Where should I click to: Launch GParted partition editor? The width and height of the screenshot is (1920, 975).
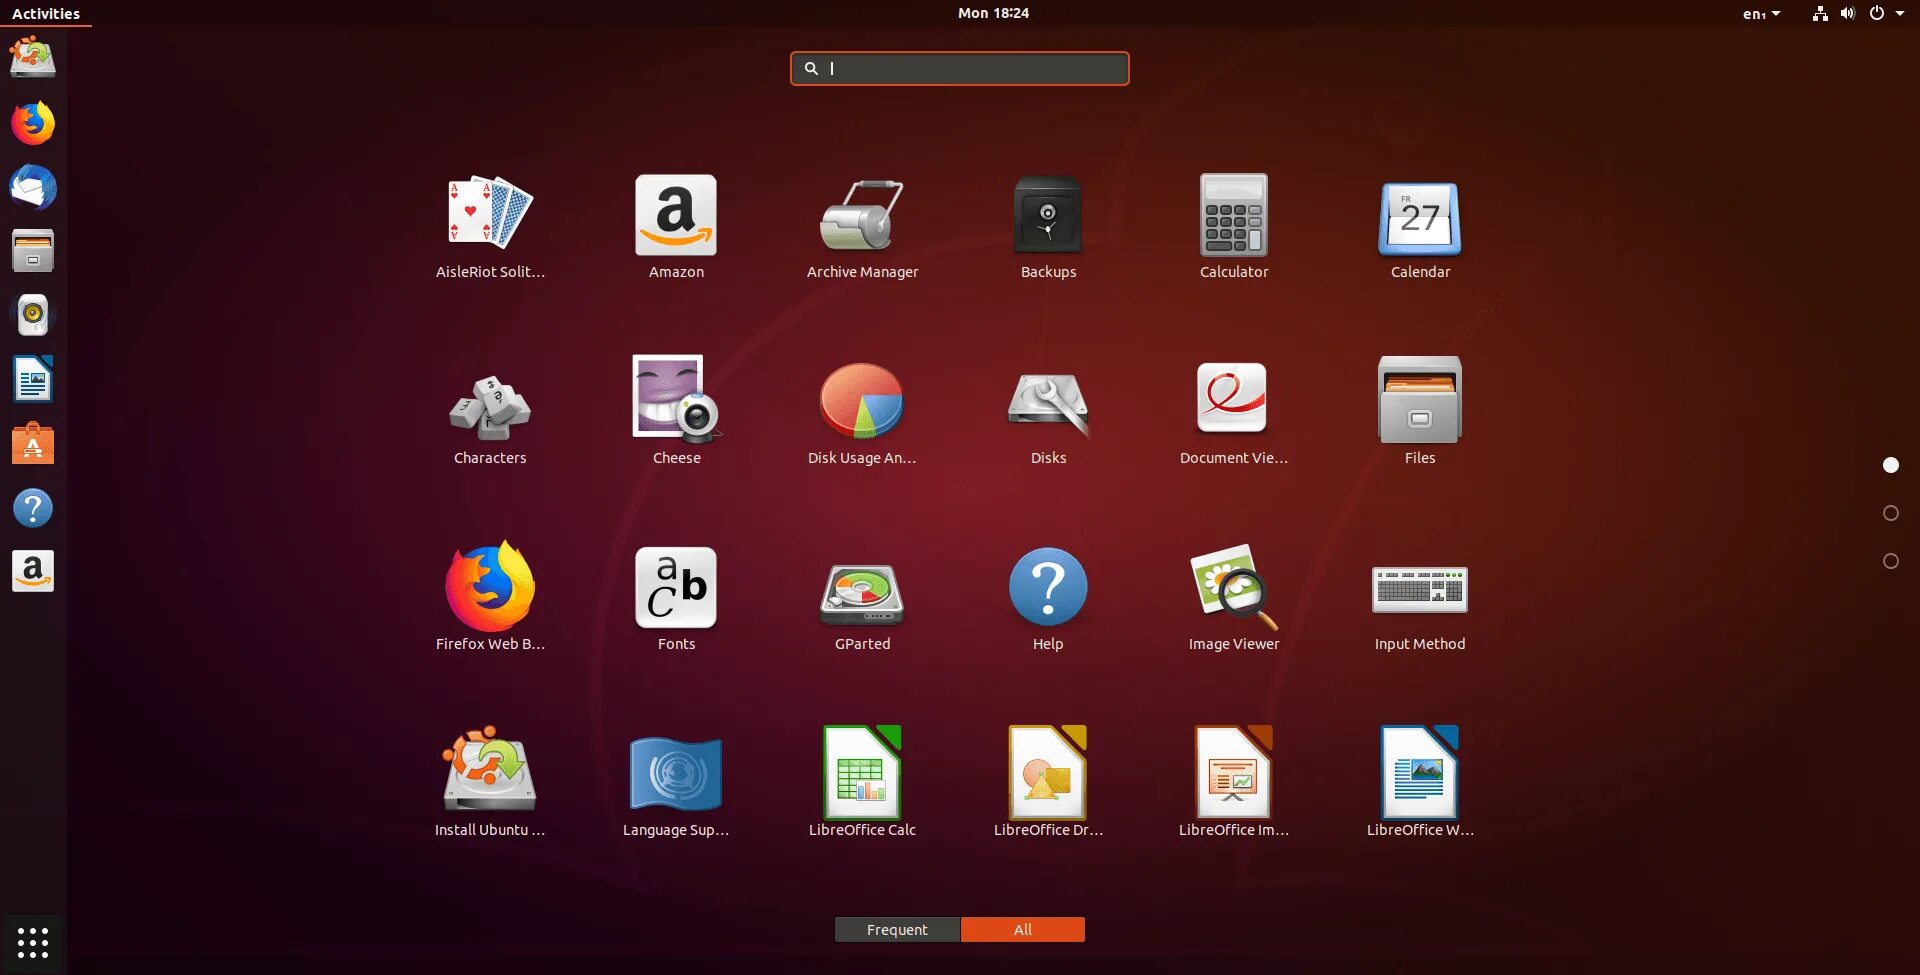click(862, 600)
